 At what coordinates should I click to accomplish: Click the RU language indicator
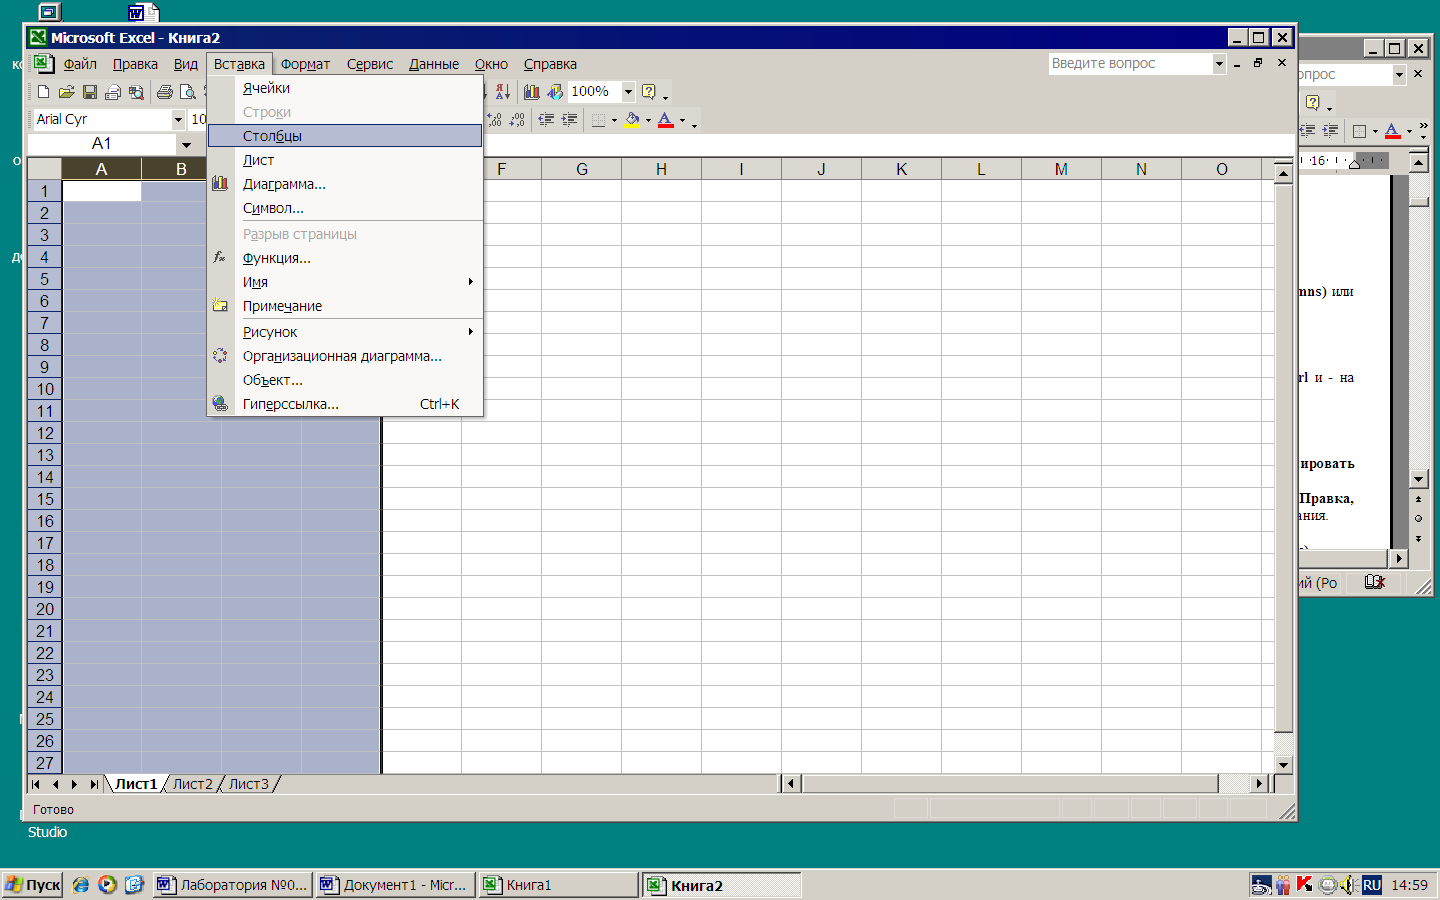click(x=1371, y=885)
